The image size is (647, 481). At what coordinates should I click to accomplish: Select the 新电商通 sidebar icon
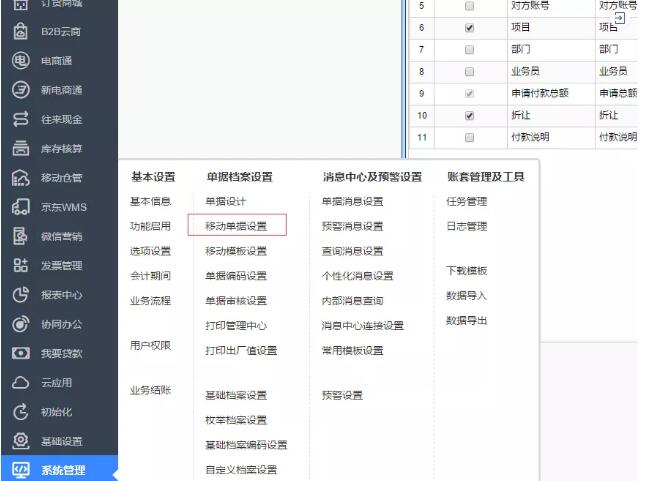pyautogui.click(x=21, y=90)
